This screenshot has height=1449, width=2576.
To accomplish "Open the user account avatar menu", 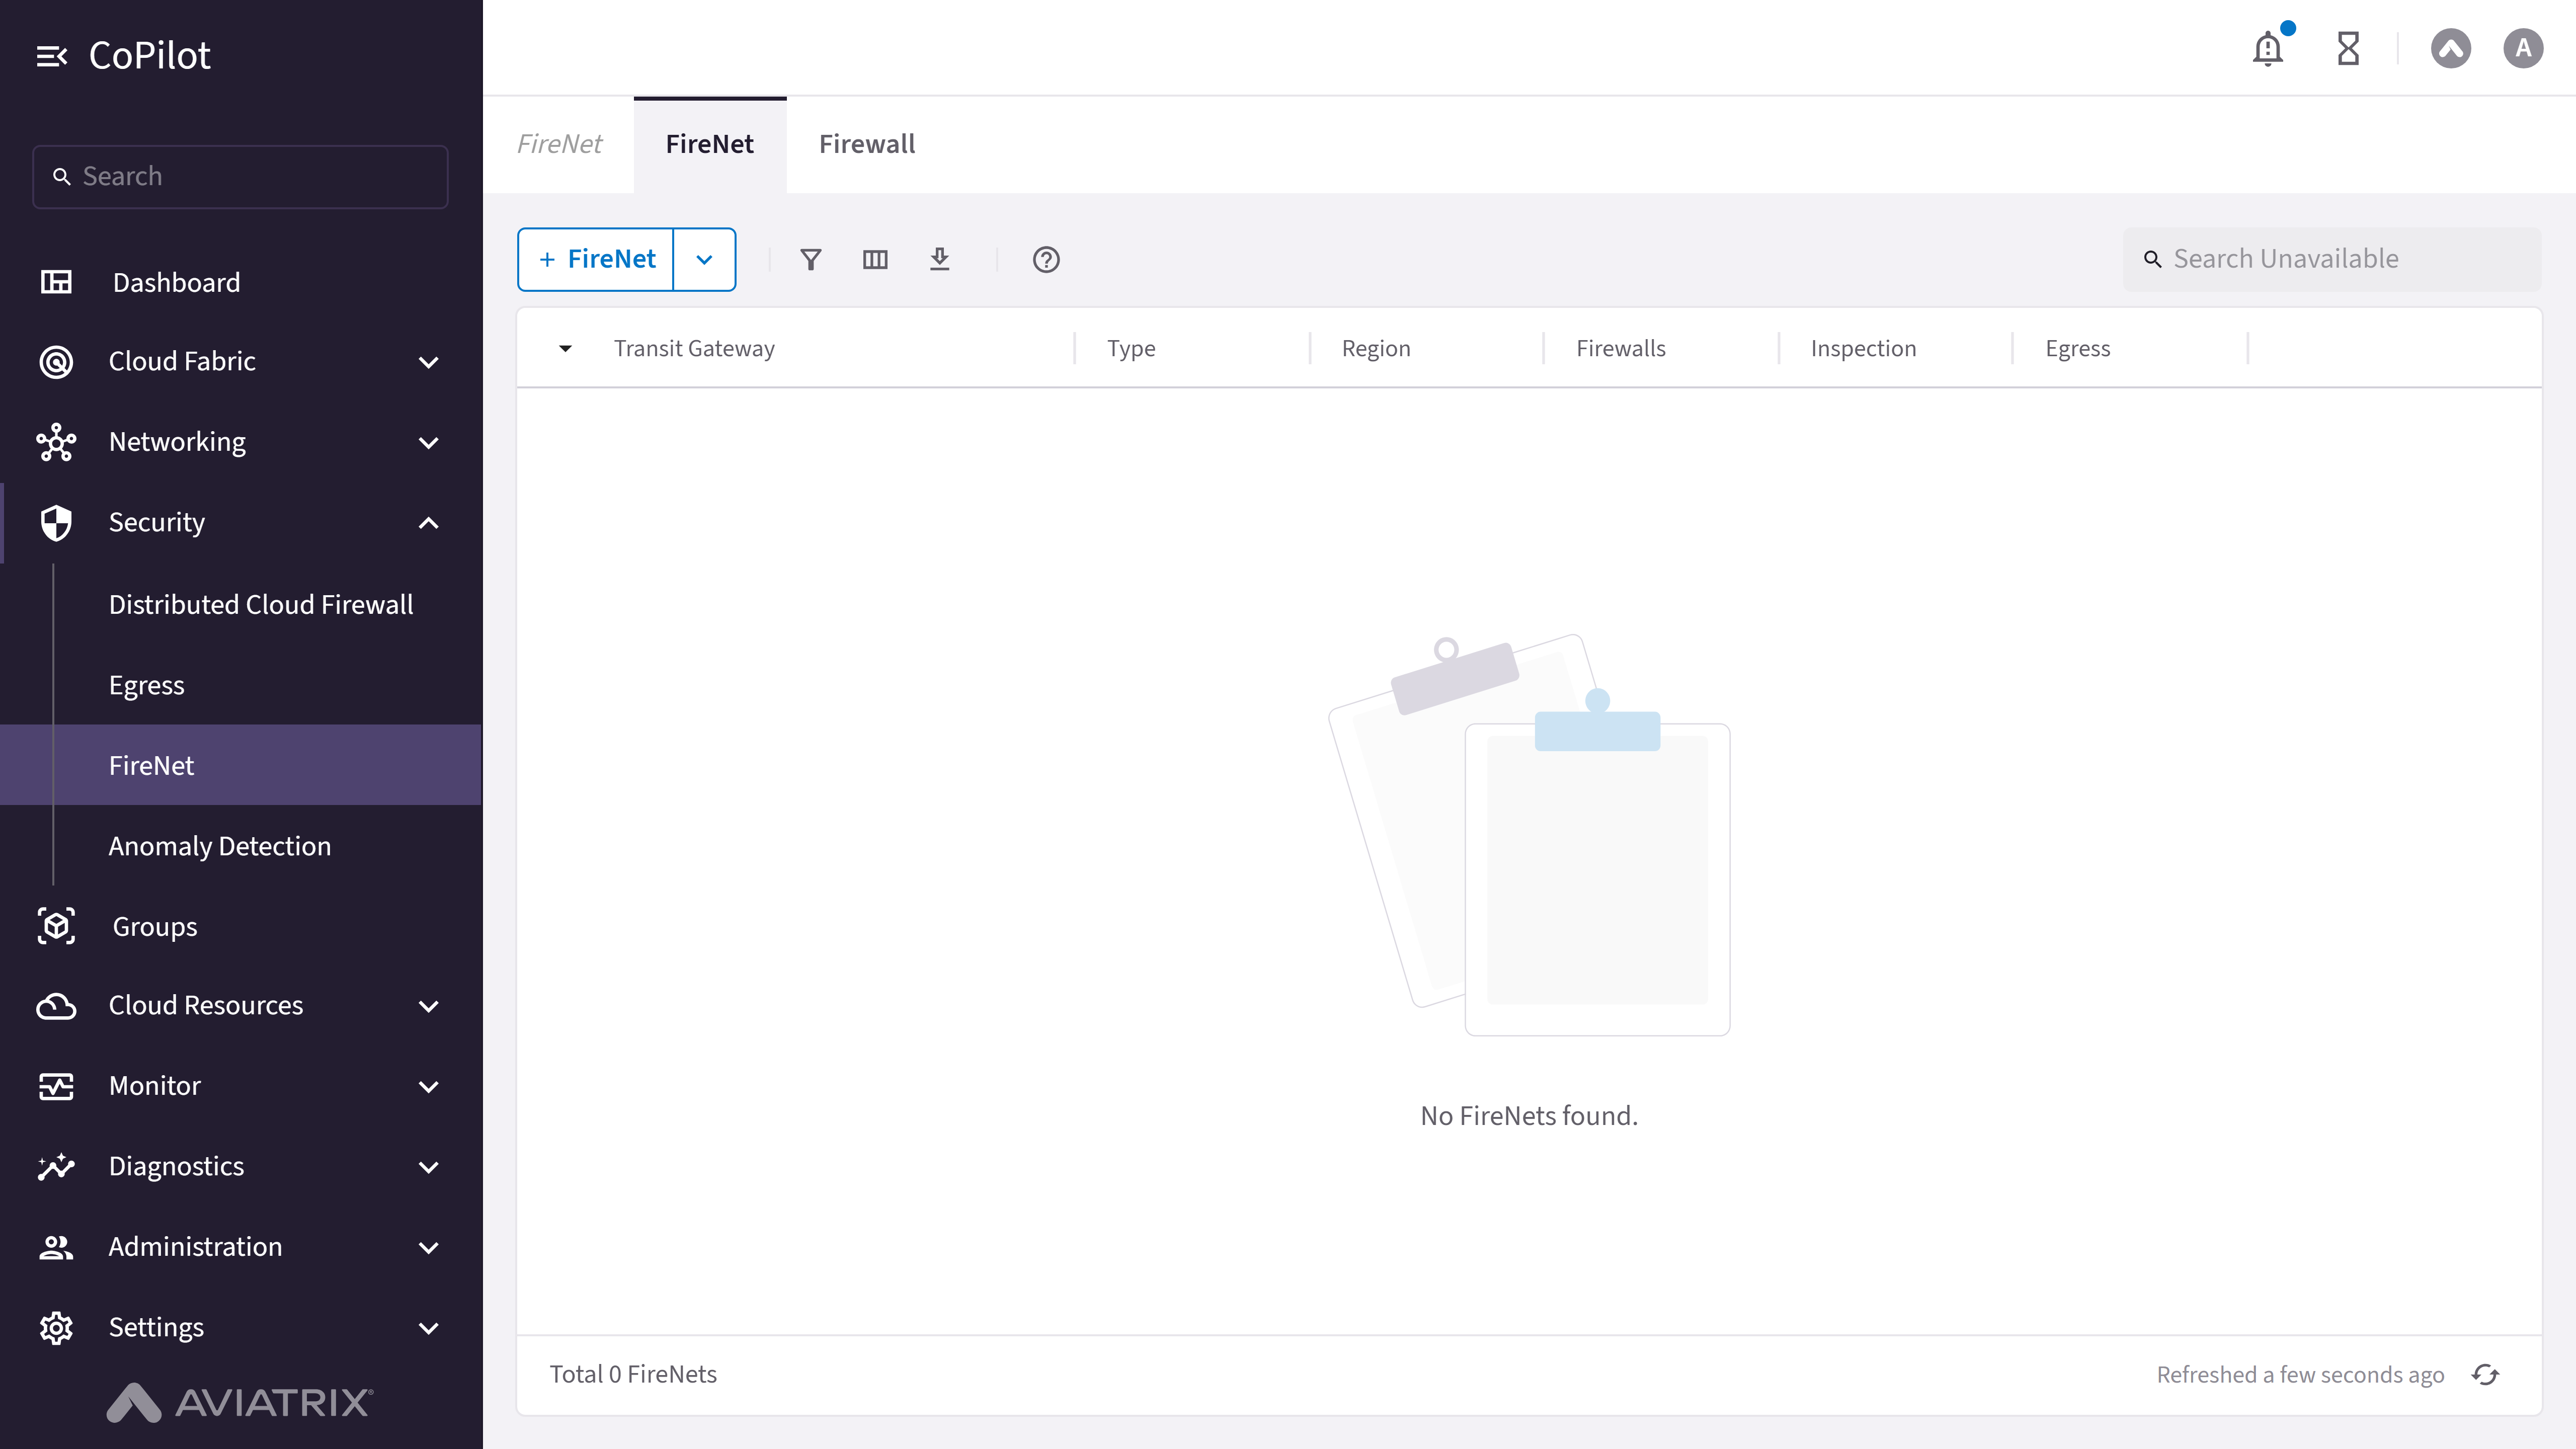I will tap(2523, 48).
